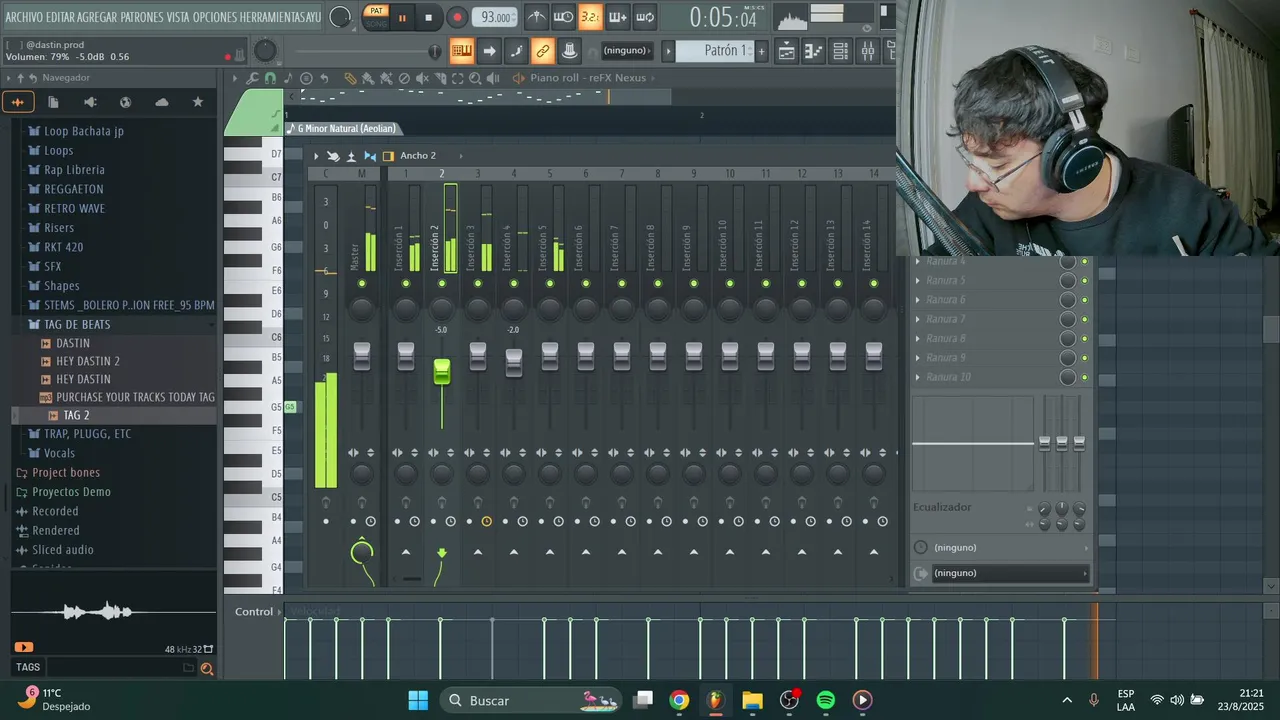Screen dimensions: 1280x720
Task: Open the Patrón 1 pattern selector
Action: [x=716, y=51]
